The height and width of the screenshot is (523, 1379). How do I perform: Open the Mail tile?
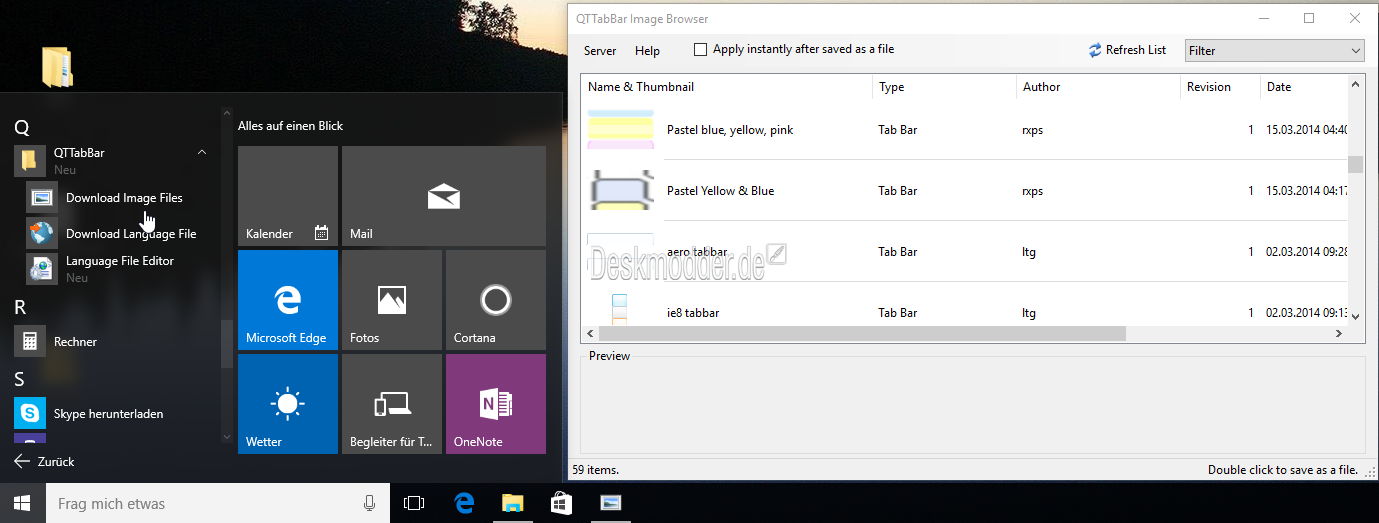coord(444,196)
